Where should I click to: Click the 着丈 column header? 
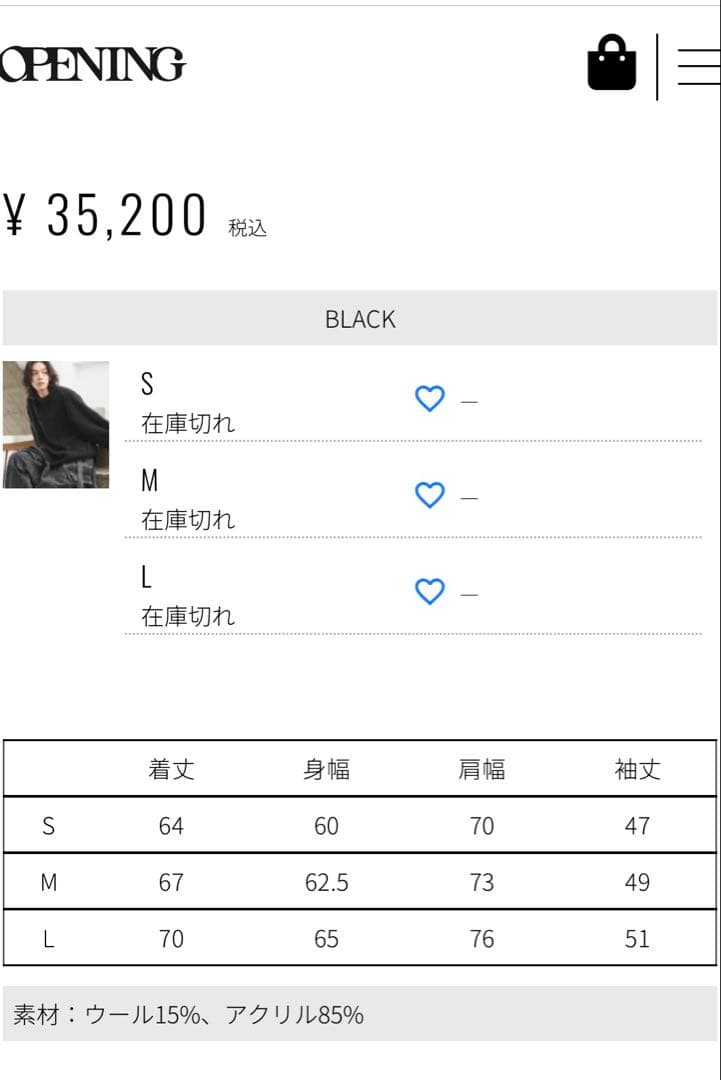click(171, 769)
